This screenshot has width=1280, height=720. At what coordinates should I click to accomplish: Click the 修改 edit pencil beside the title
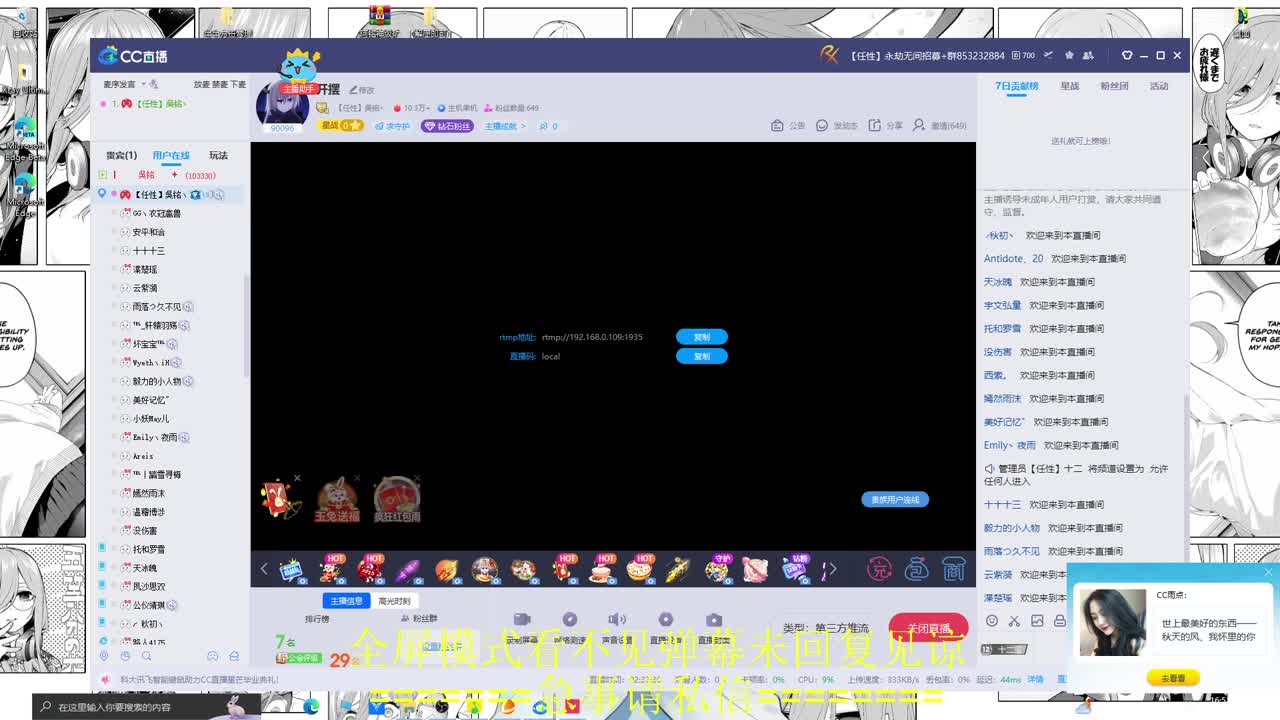pos(354,90)
